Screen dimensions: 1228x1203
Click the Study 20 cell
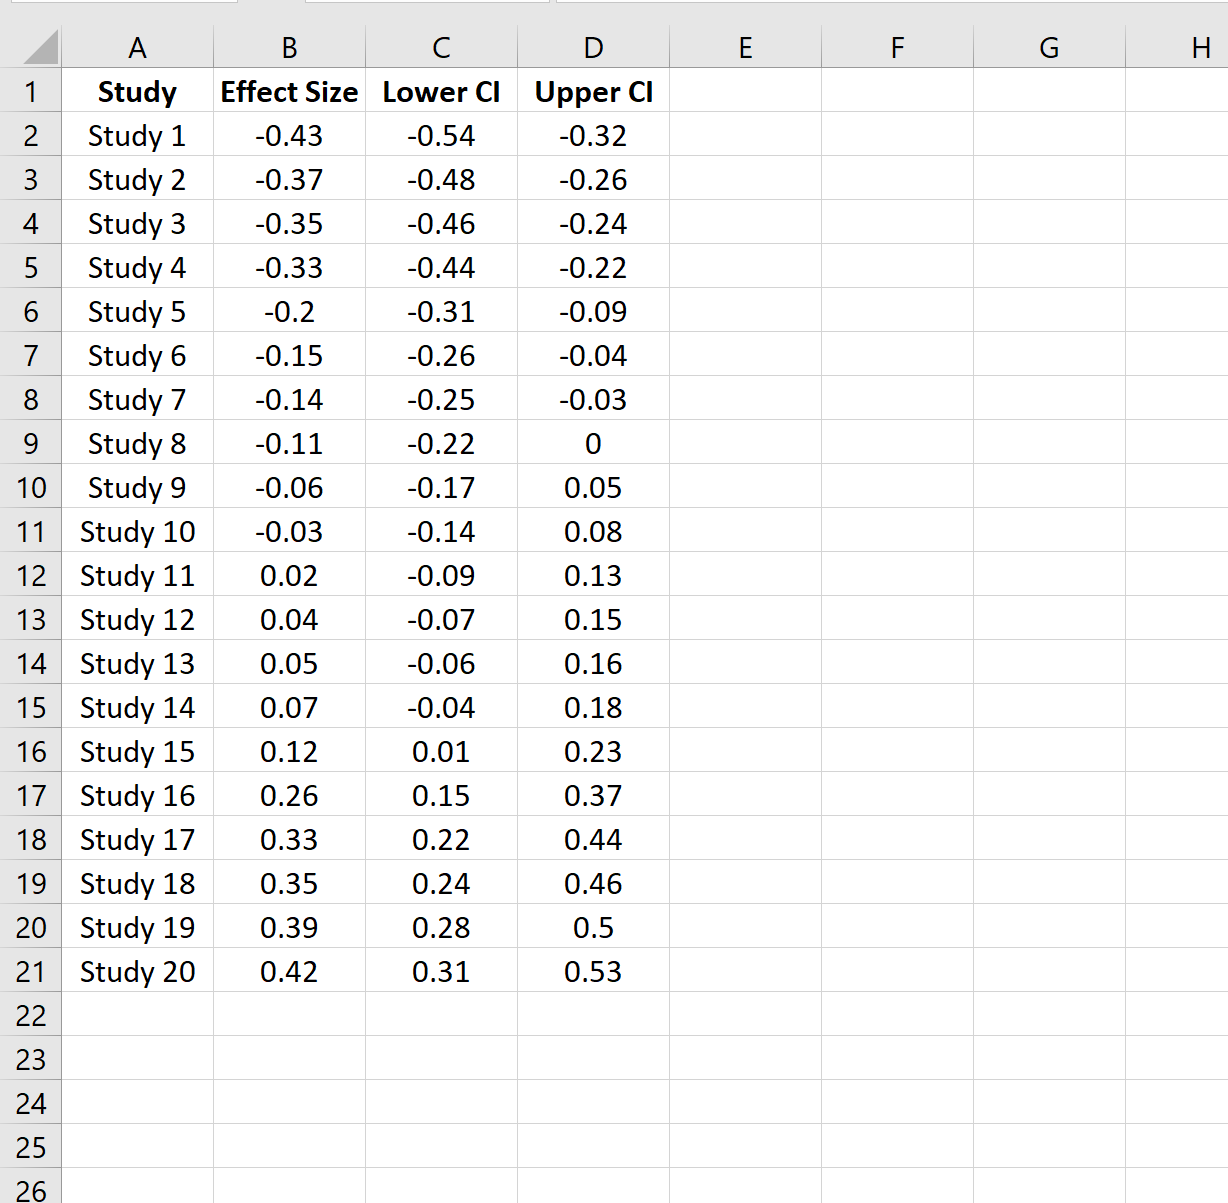click(x=137, y=971)
